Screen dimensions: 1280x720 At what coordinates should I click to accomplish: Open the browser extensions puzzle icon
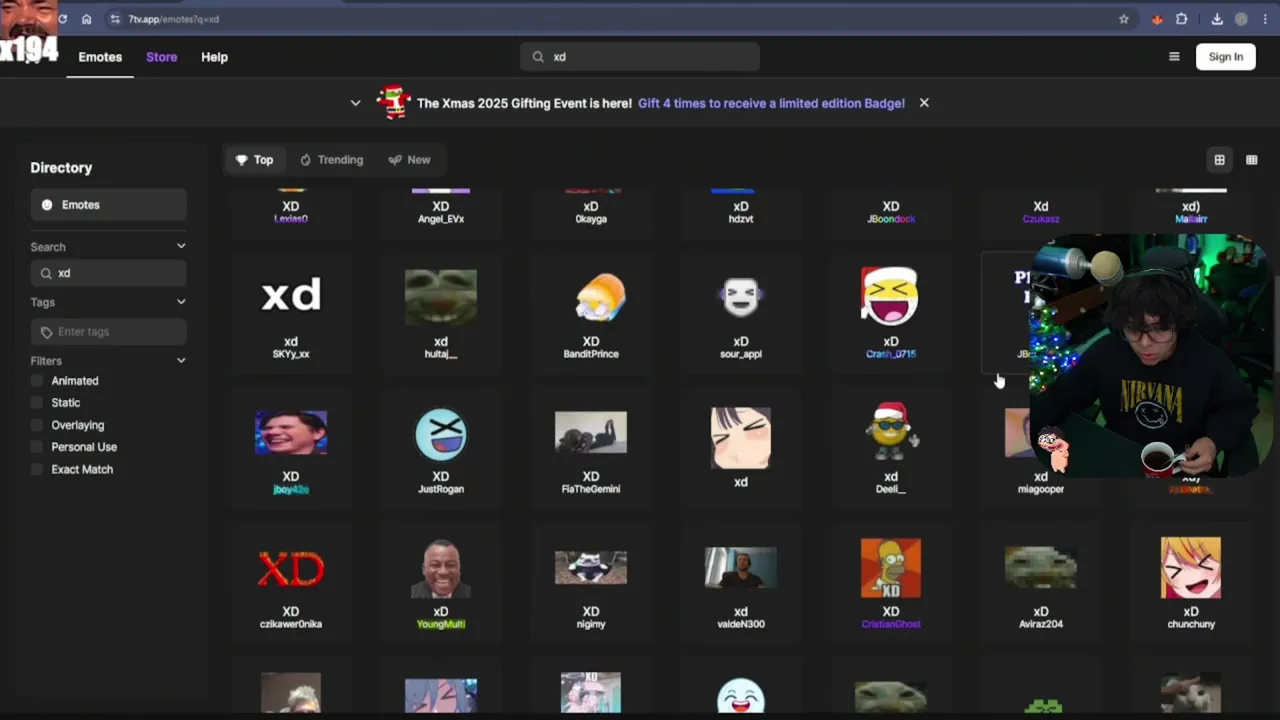(1182, 19)
